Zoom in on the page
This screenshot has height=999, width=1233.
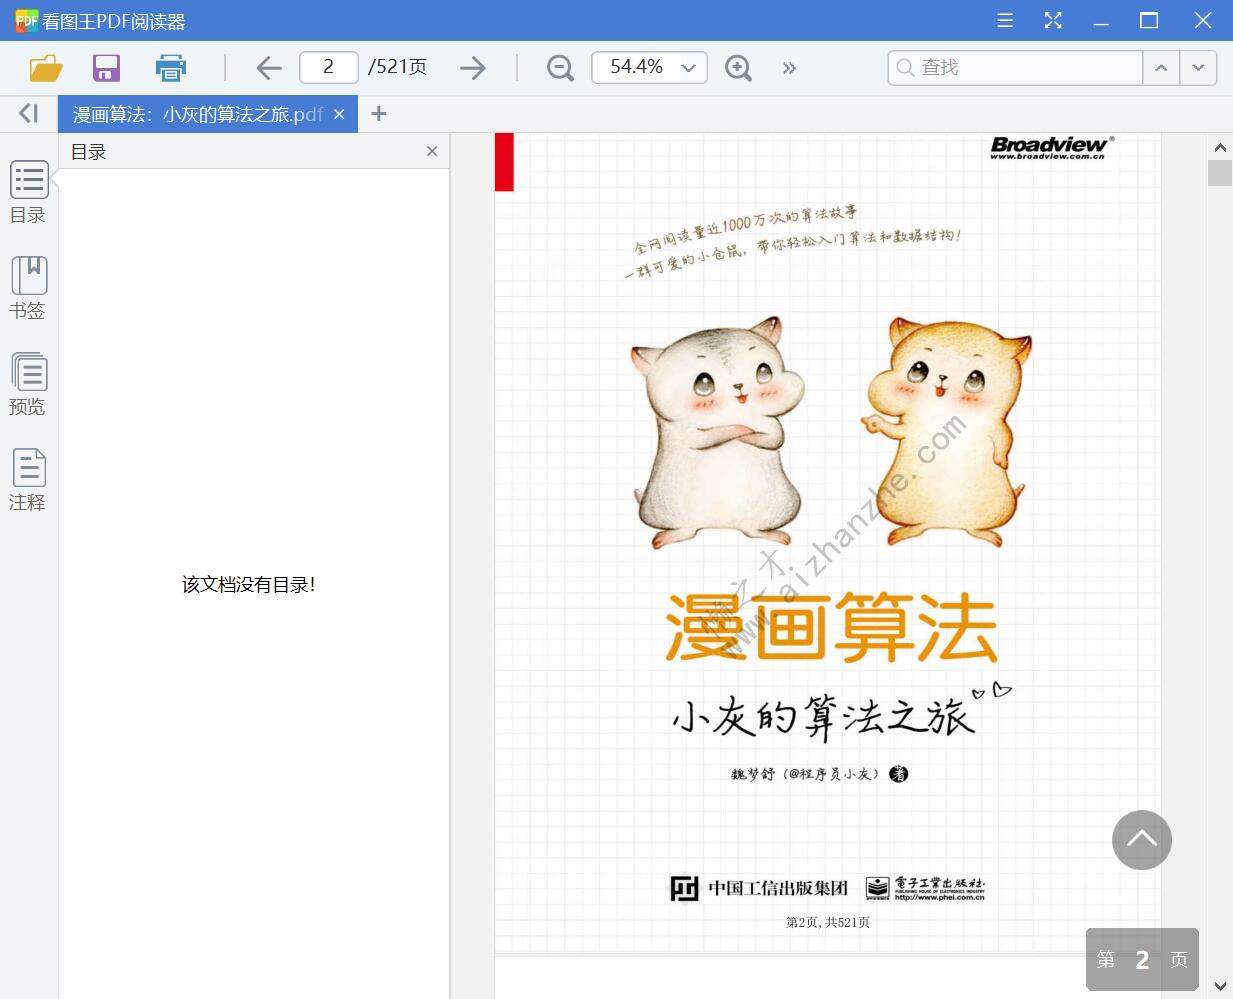pyautogui.click(x=738, y=67)
